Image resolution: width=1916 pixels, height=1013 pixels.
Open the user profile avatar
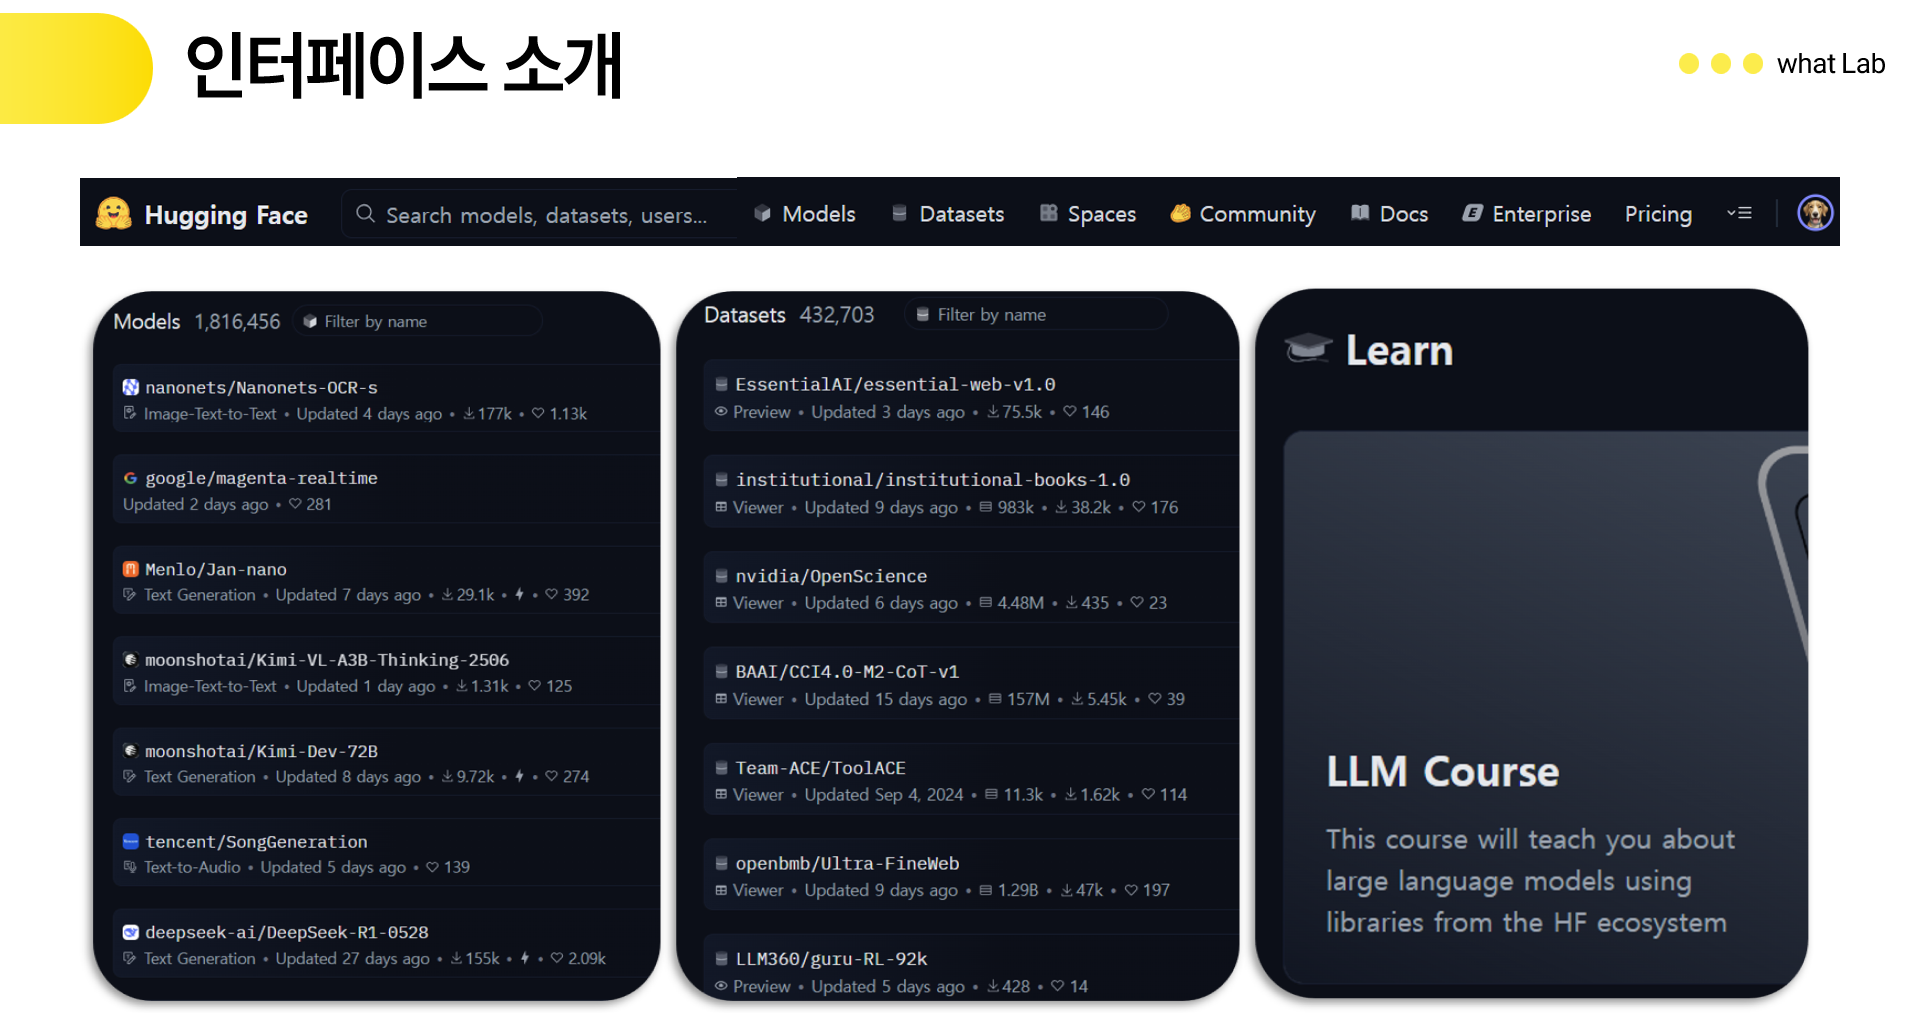coord(1814,212)
